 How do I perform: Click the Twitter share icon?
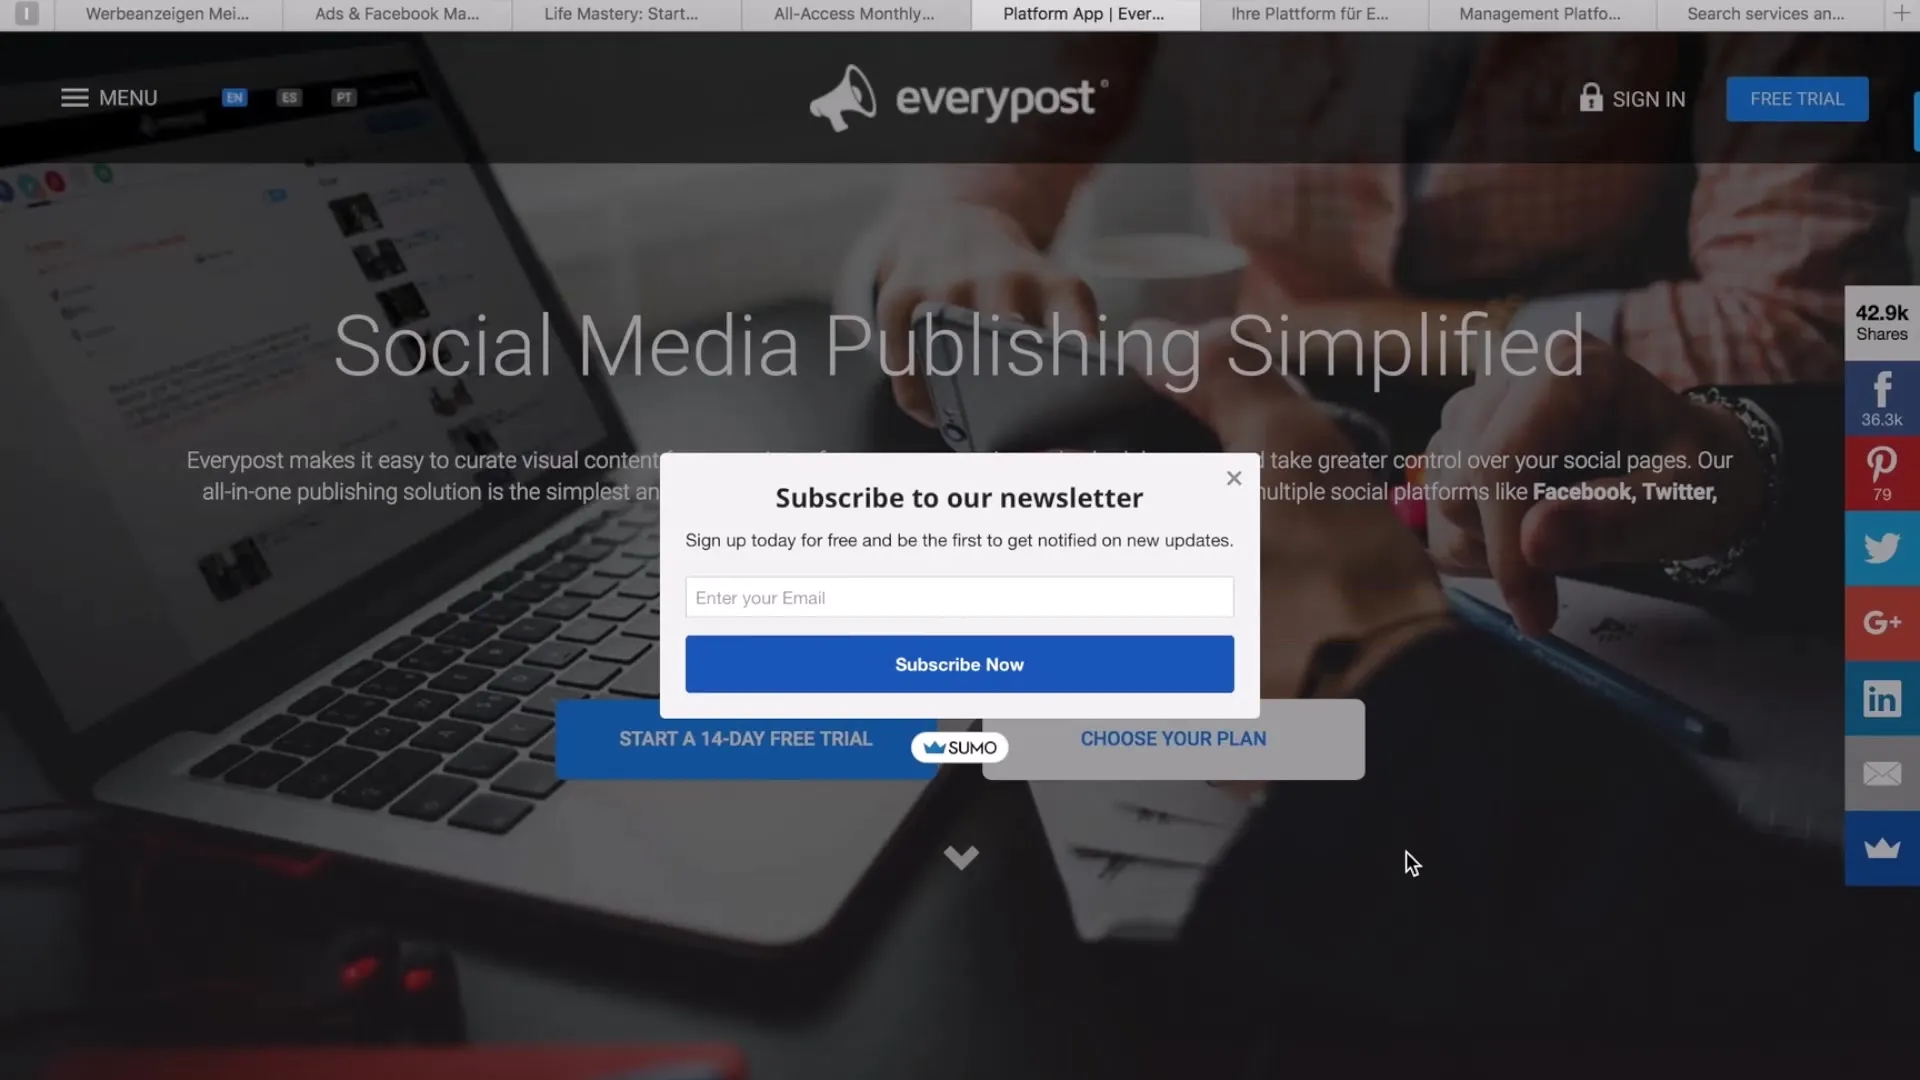(x=1882, y=546)
